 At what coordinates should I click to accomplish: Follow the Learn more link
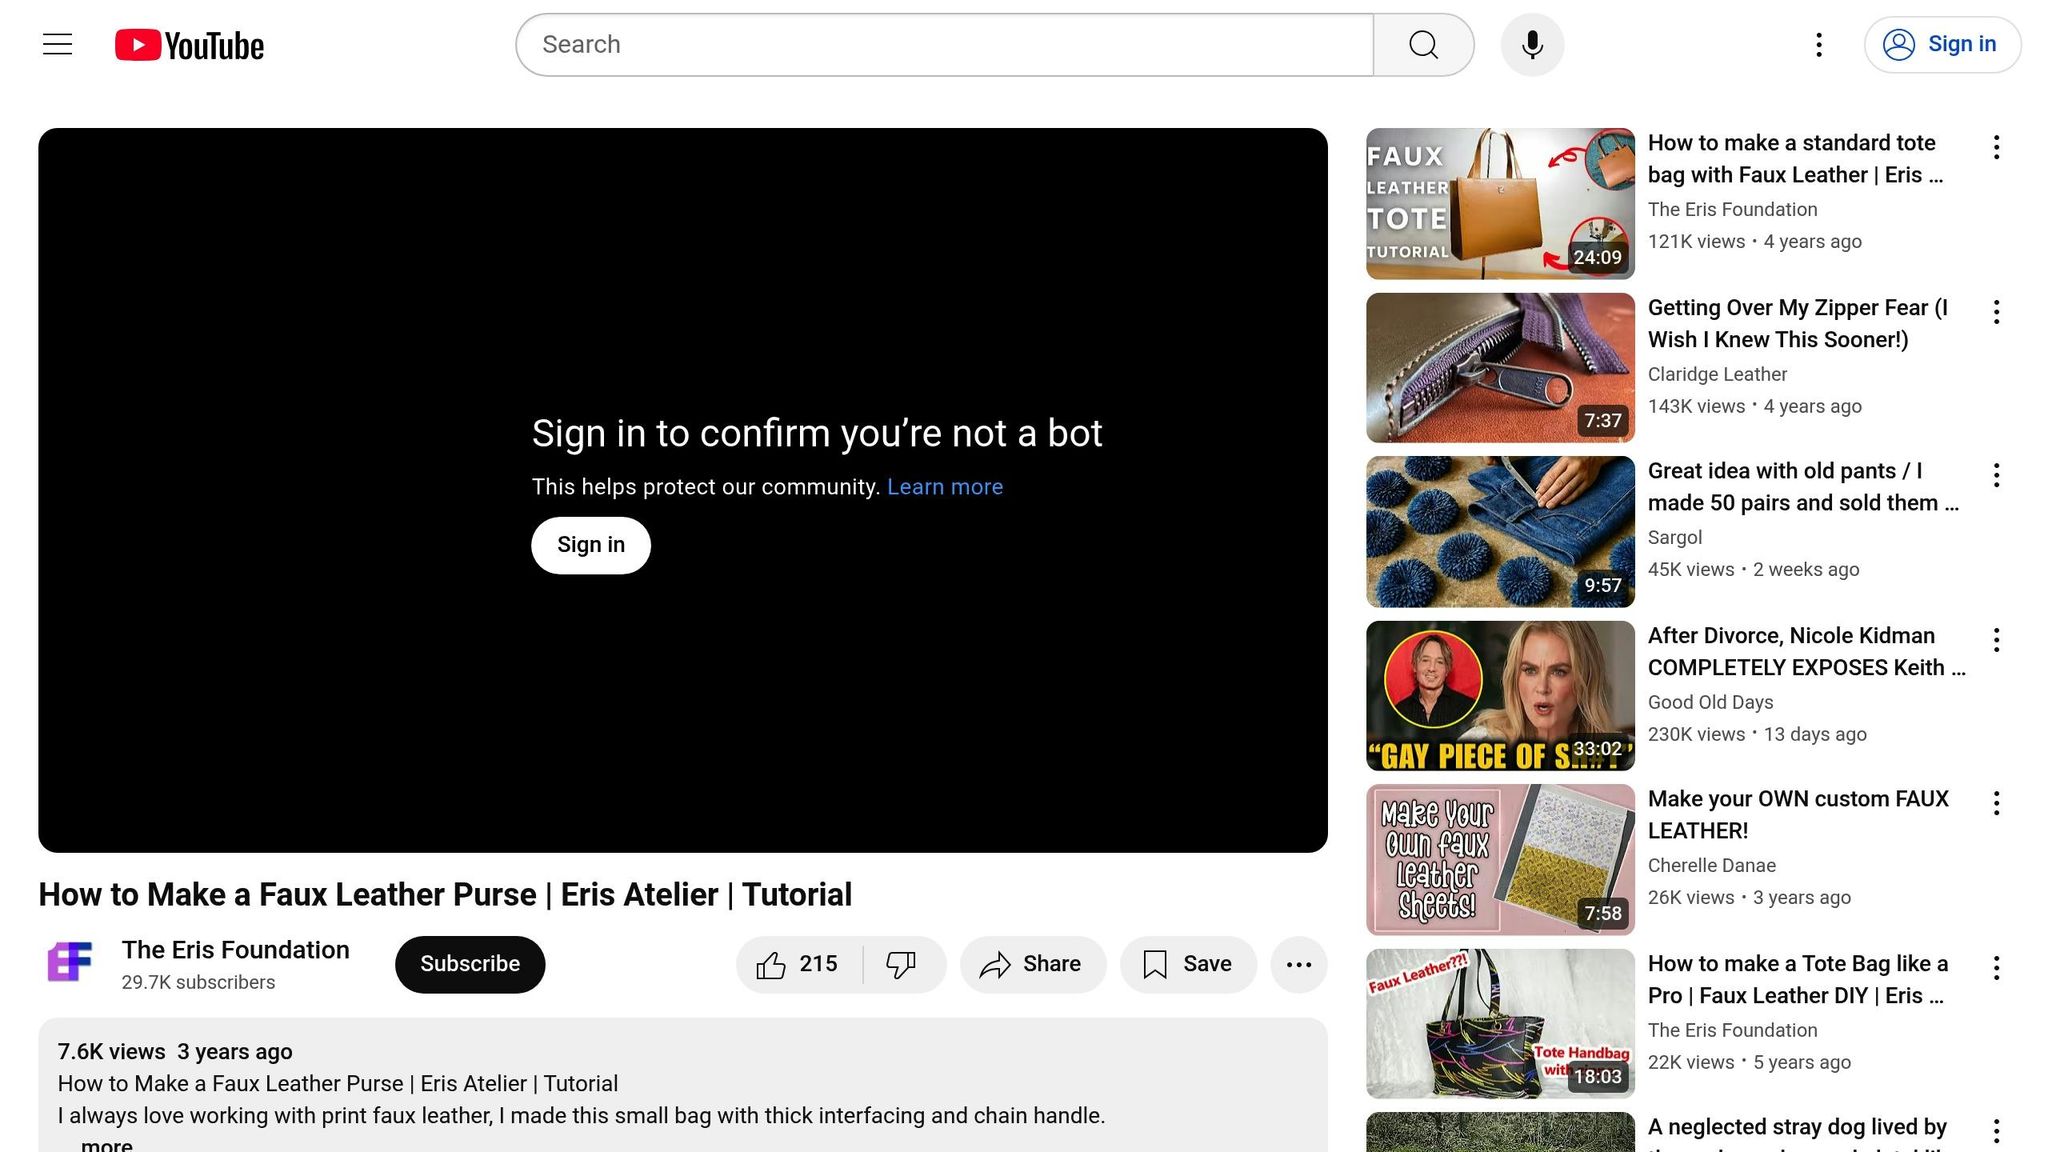click(x=944, y=487)
